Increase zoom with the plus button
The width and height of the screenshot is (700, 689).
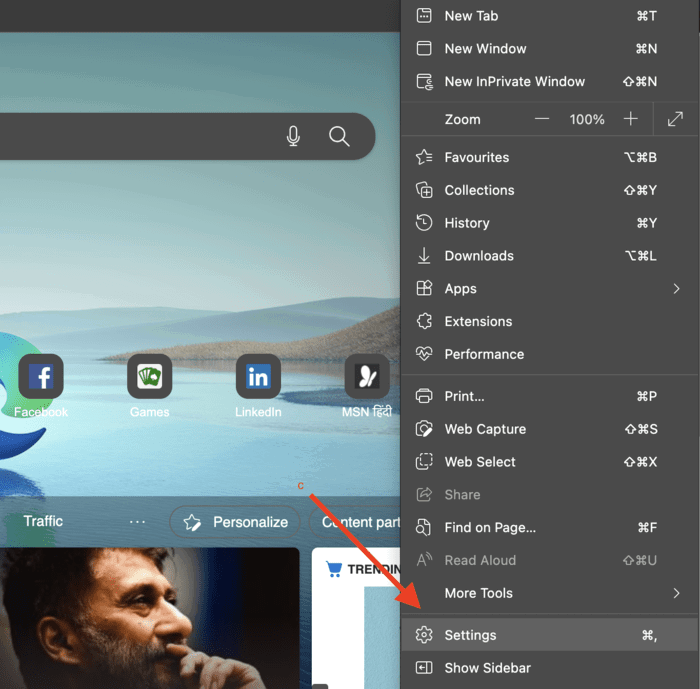click(630, 119)
